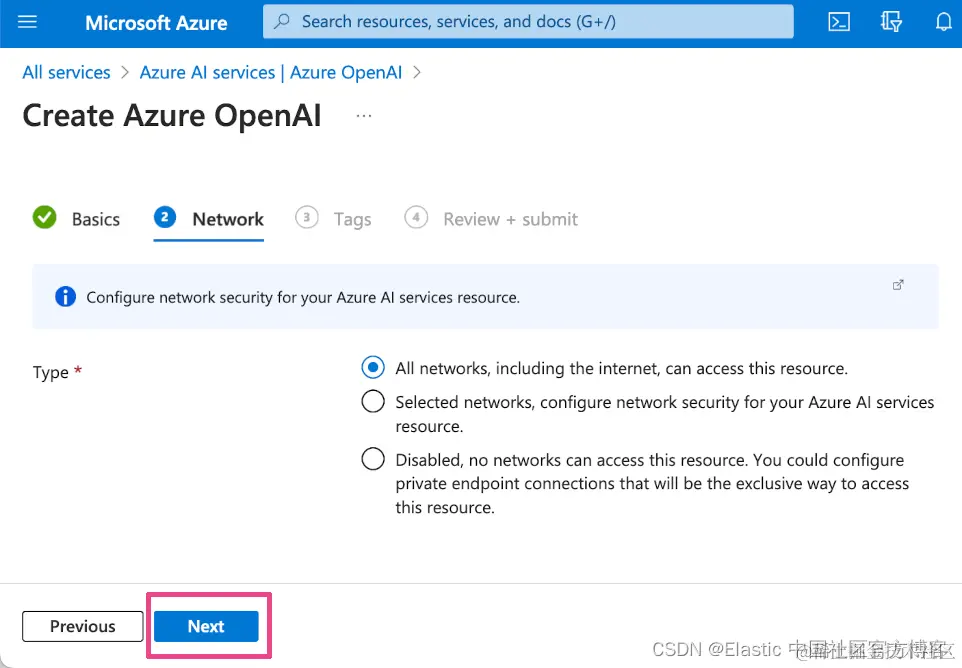
Task: Select the All networks radio option
Action: coord(373,367)
